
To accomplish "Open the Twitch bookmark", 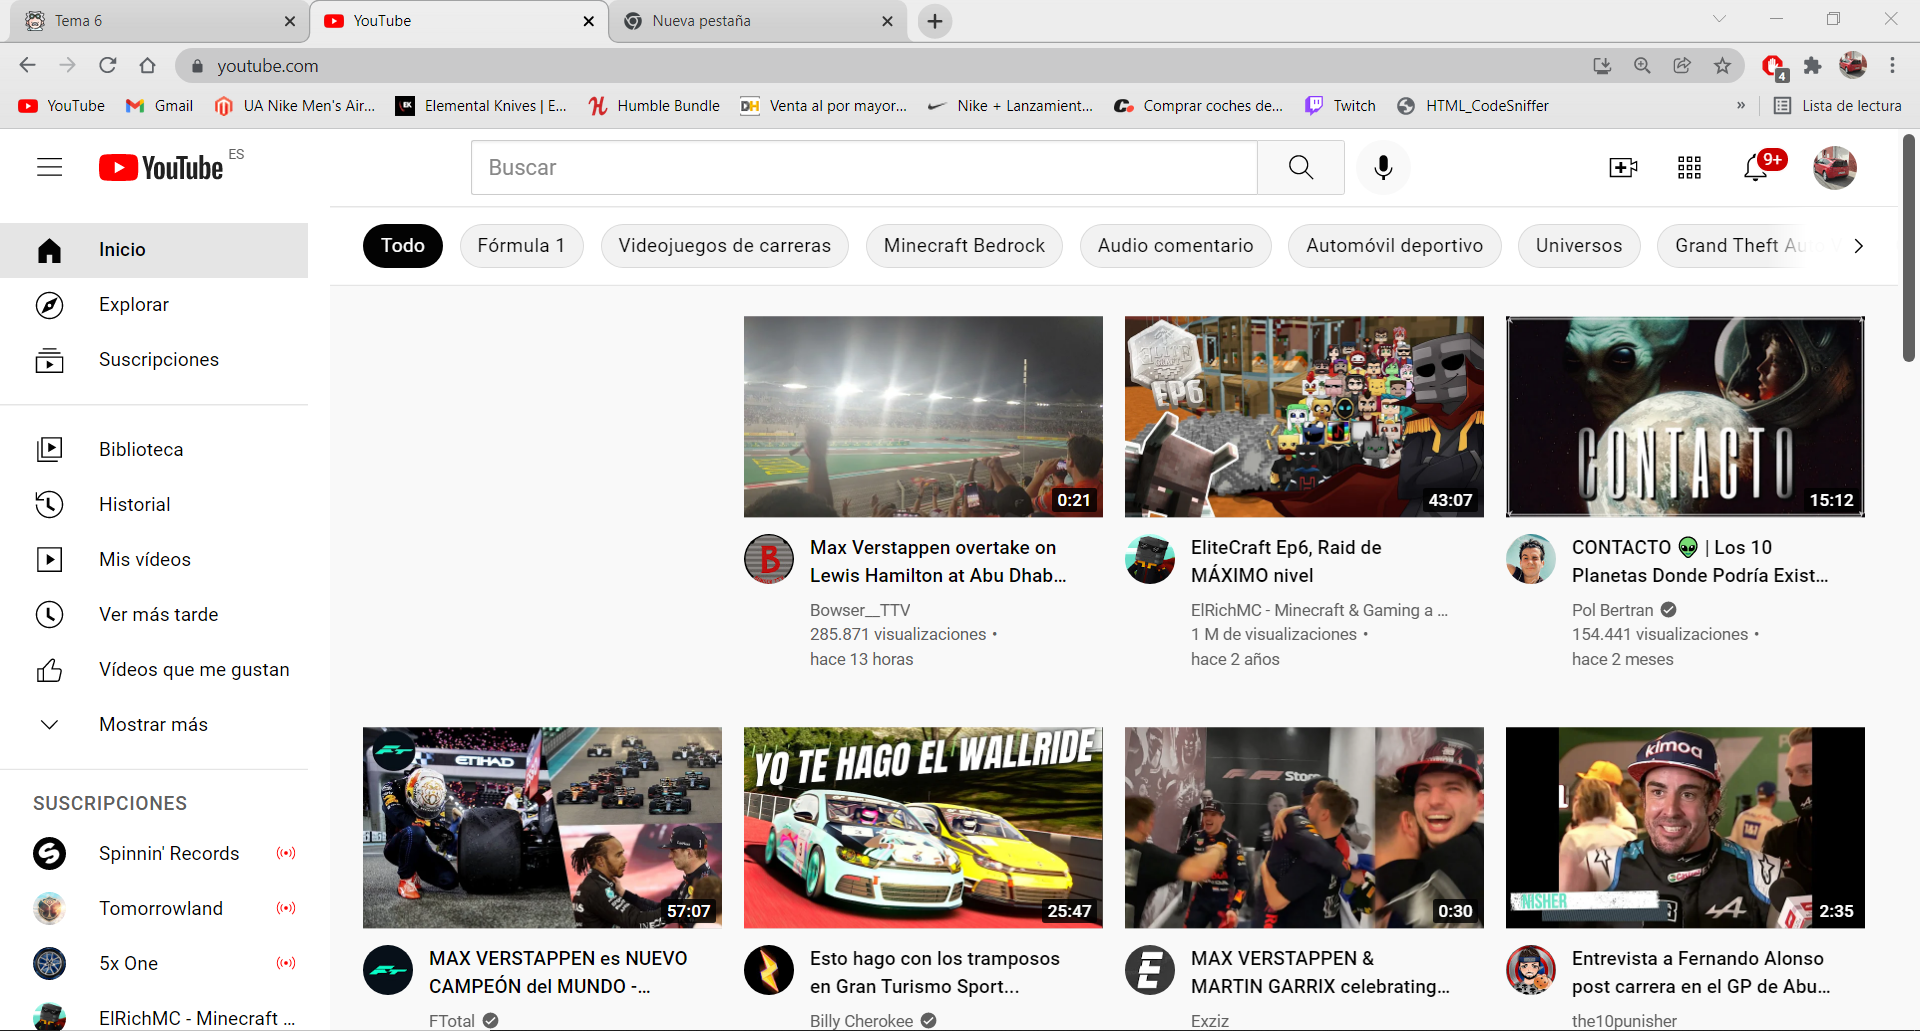I will point(1341,105).
